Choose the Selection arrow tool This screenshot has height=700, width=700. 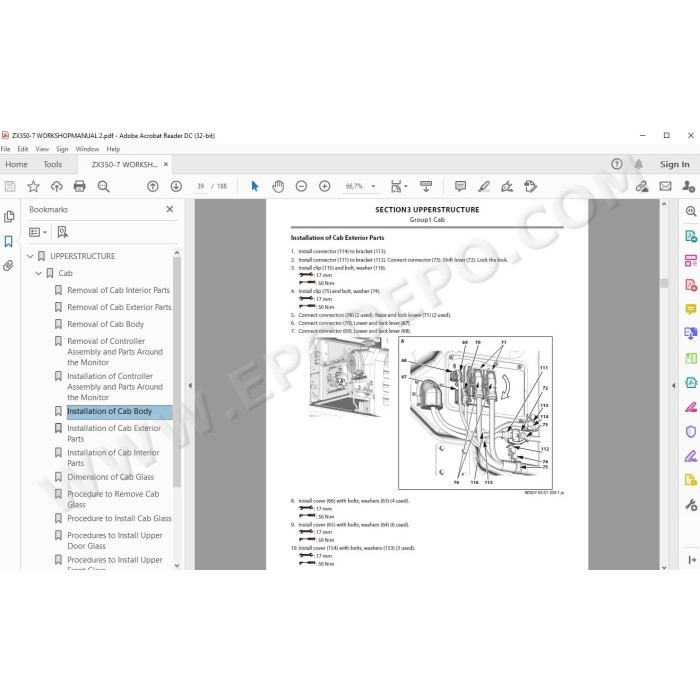[255, 186]
